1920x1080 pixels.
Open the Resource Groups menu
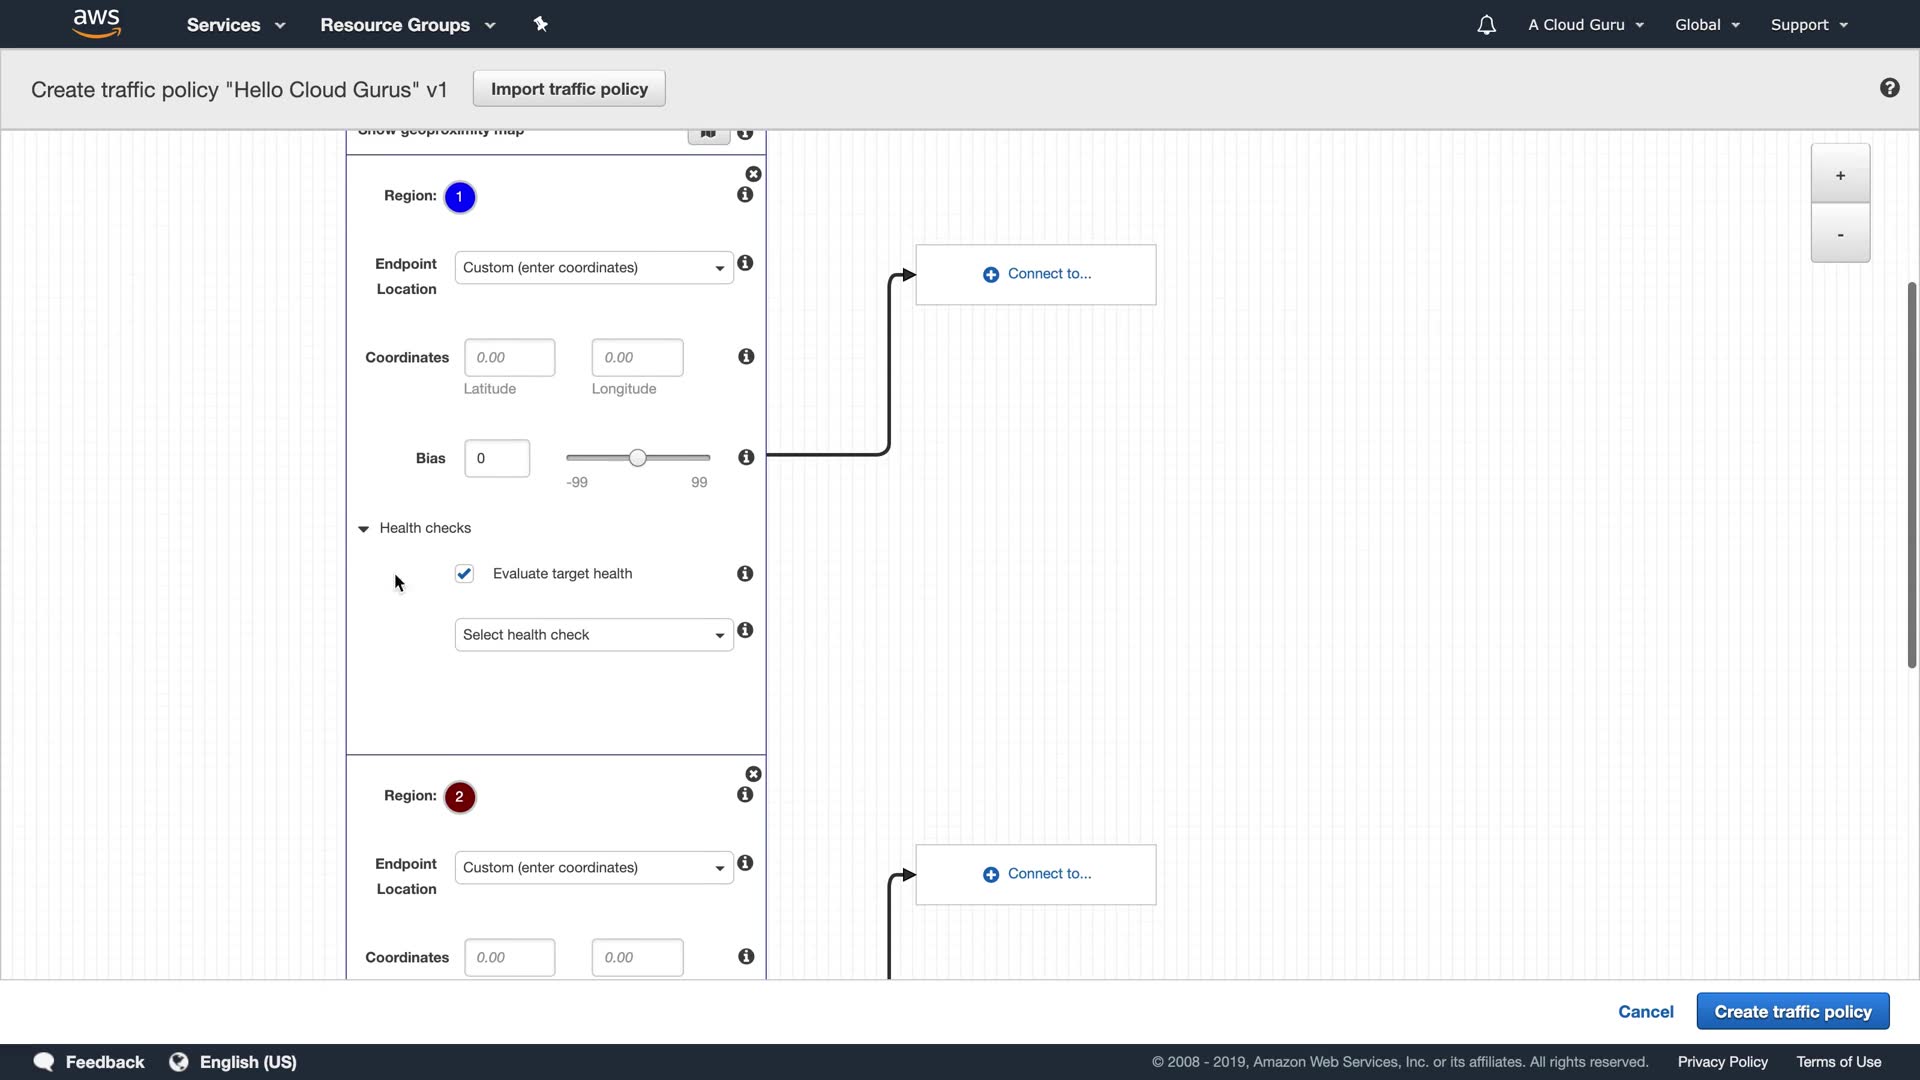click(x=407, y=25)
